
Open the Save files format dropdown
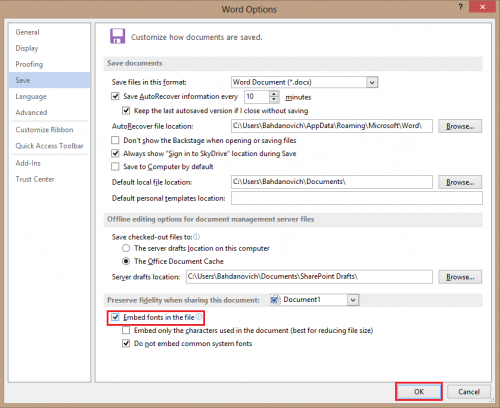point(372,82)
